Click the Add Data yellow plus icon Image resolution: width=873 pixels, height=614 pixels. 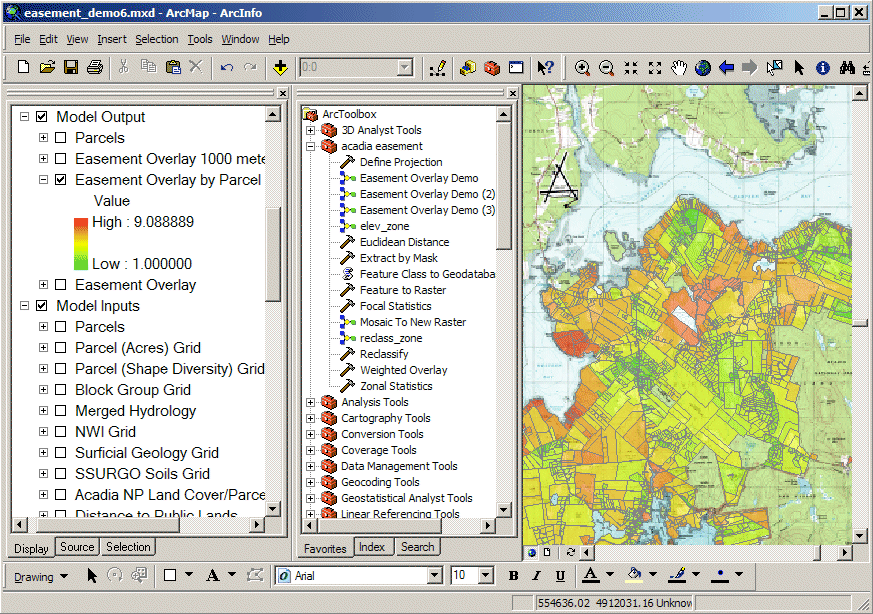coord(280,67)
